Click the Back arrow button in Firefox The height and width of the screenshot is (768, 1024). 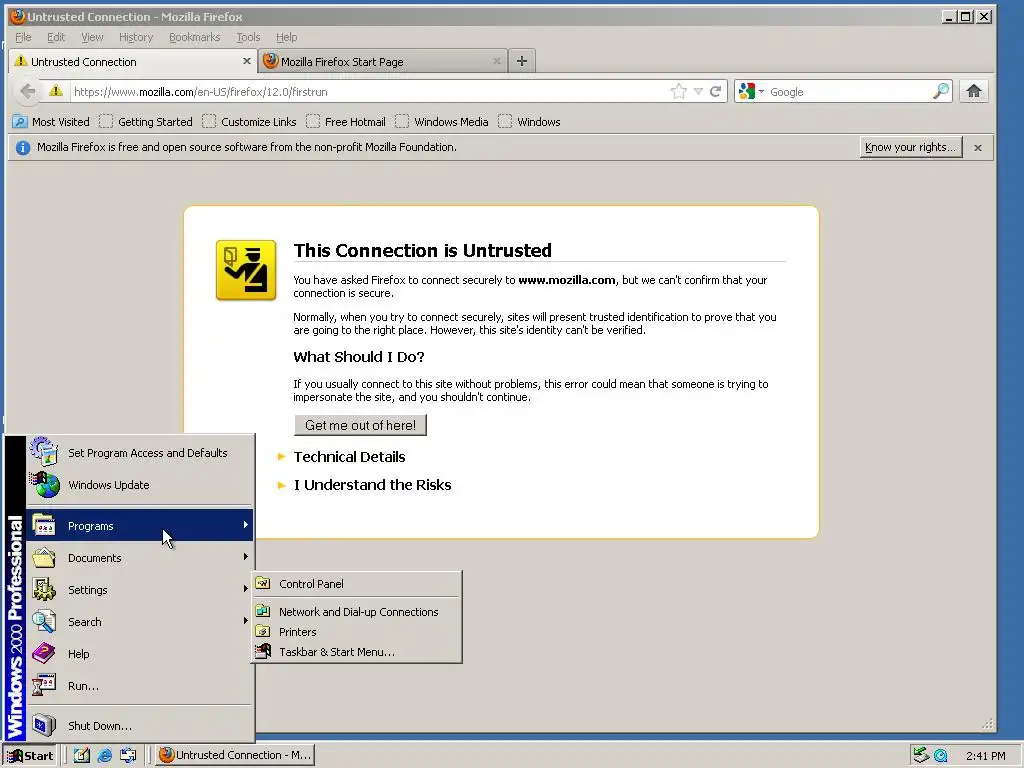pos(27,91)
